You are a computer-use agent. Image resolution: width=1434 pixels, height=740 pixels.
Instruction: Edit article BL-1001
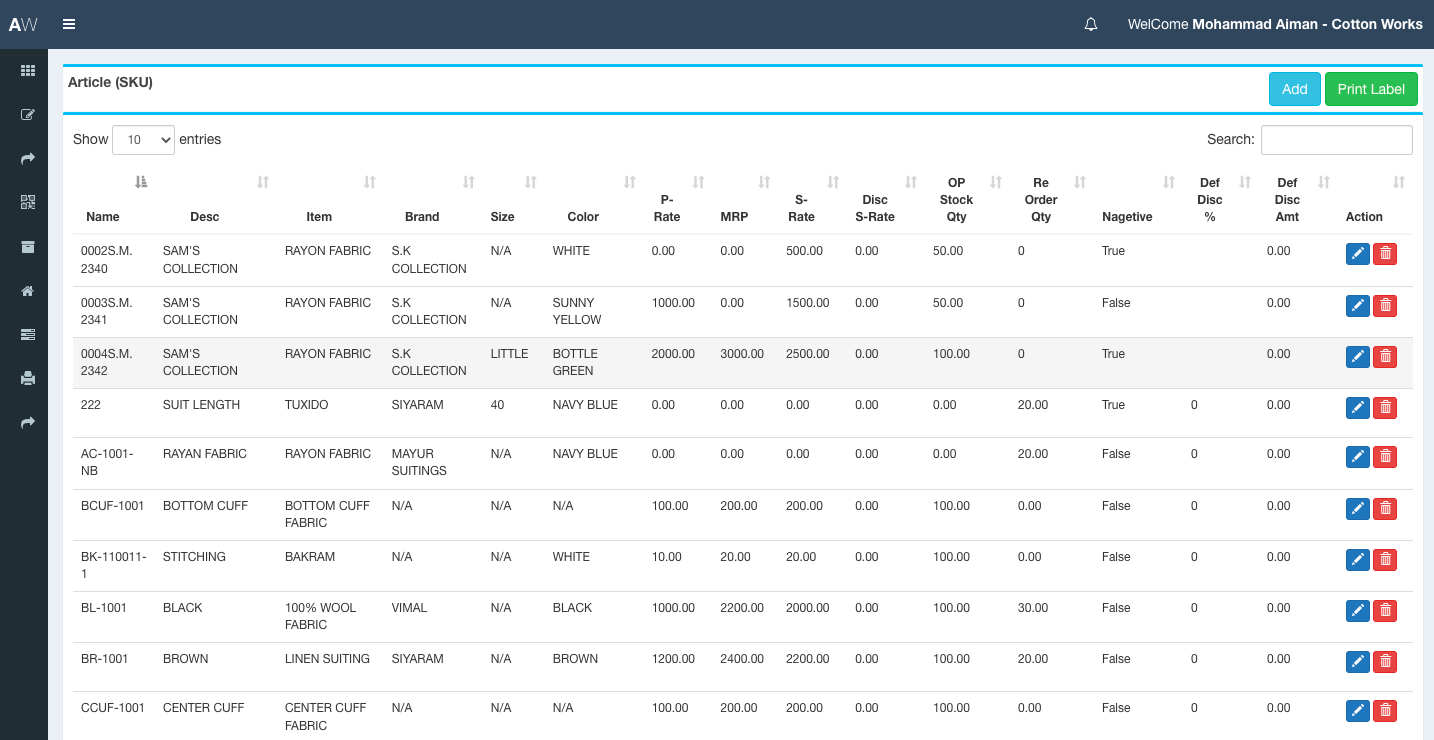[x=1358, y=611]
